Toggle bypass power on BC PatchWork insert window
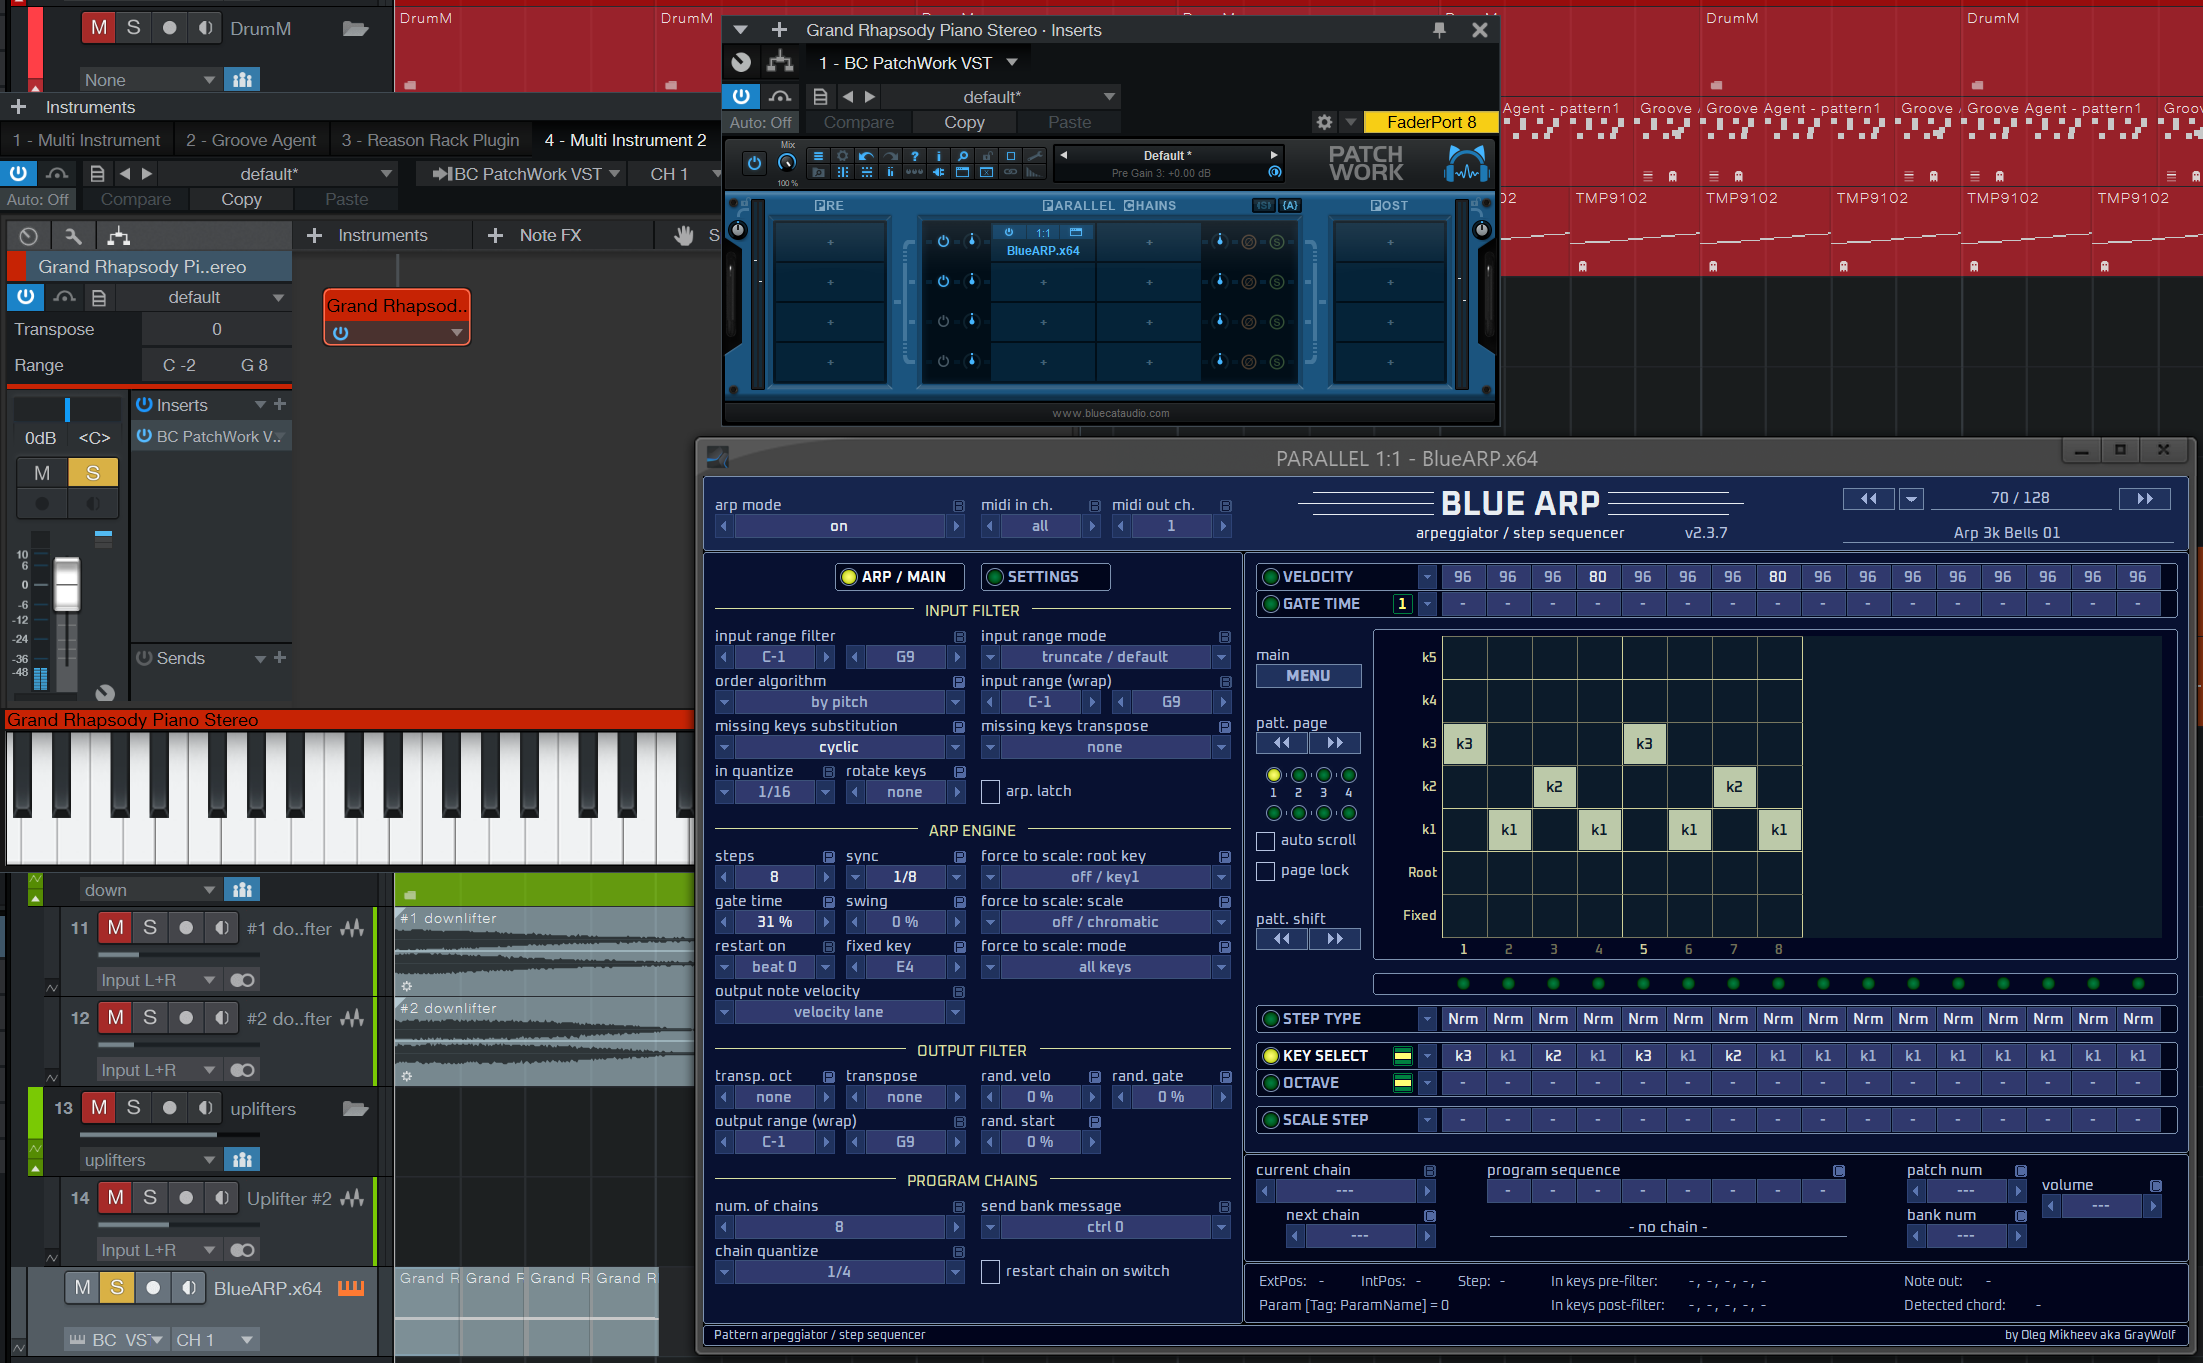The height and width of the screenshot is (1363, 2203). coord(741,96)
